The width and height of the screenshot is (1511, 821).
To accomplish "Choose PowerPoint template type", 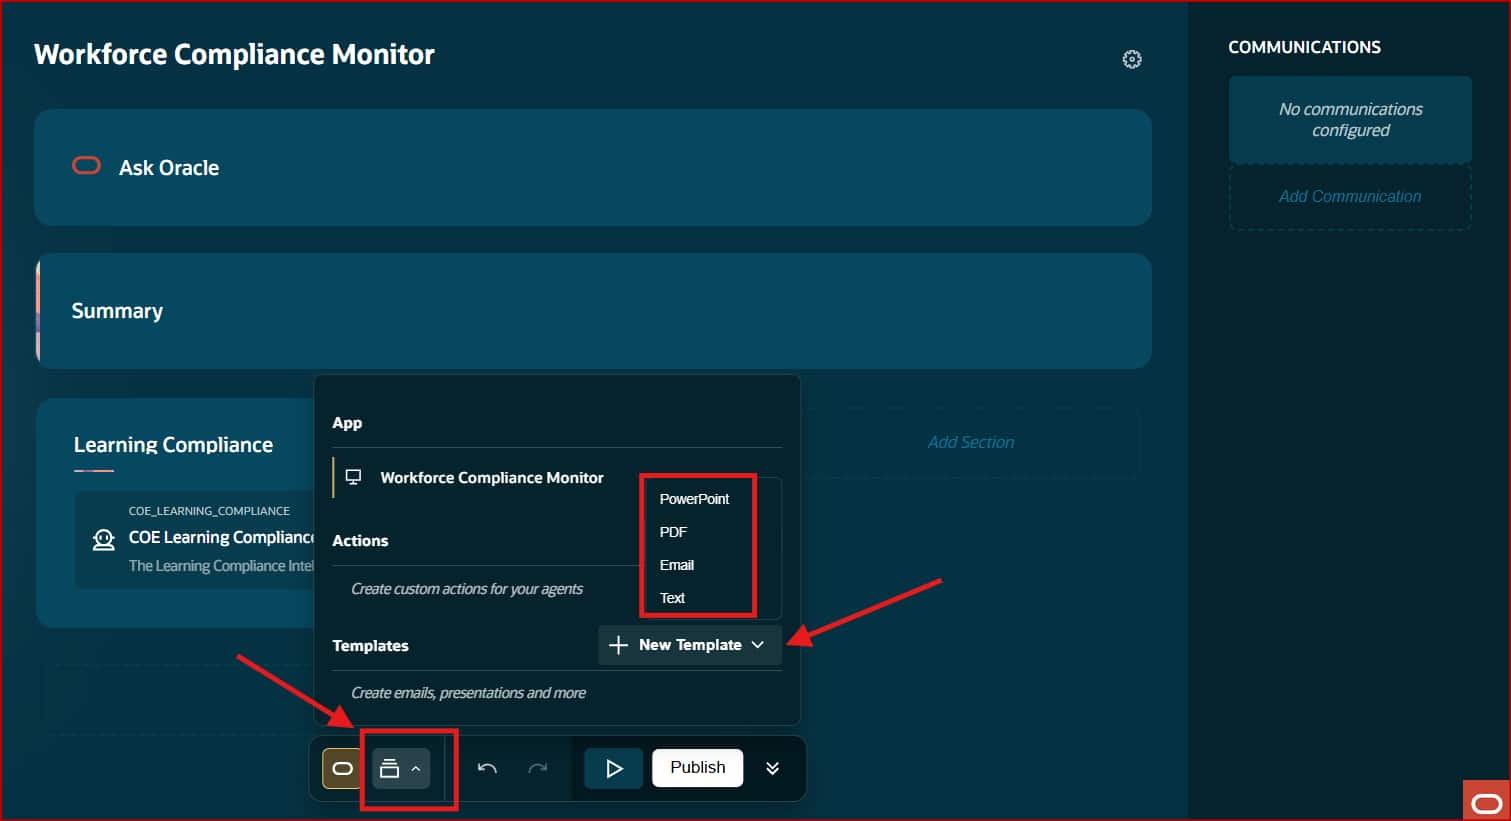I will pyautogui.click(x=694, y=499).
